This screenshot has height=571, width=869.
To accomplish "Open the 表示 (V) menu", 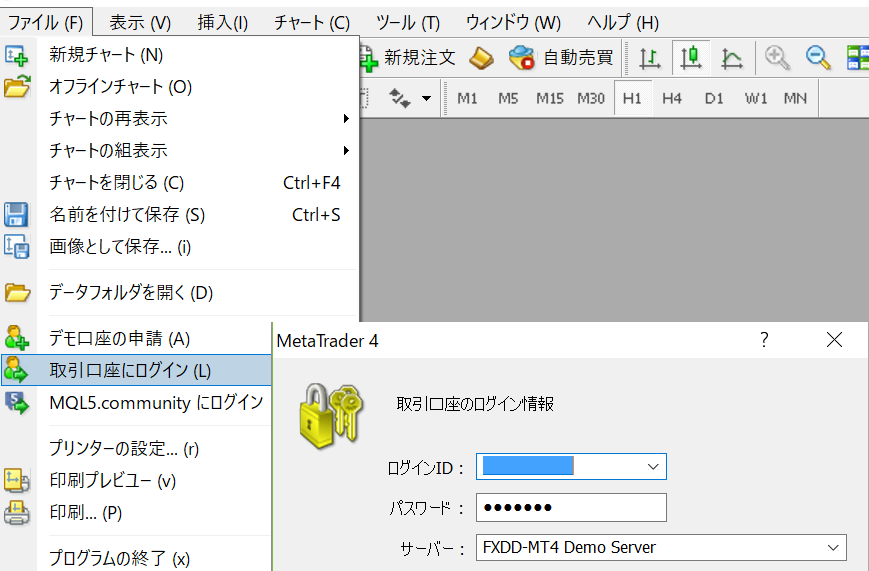I will [x=140, y=23].
